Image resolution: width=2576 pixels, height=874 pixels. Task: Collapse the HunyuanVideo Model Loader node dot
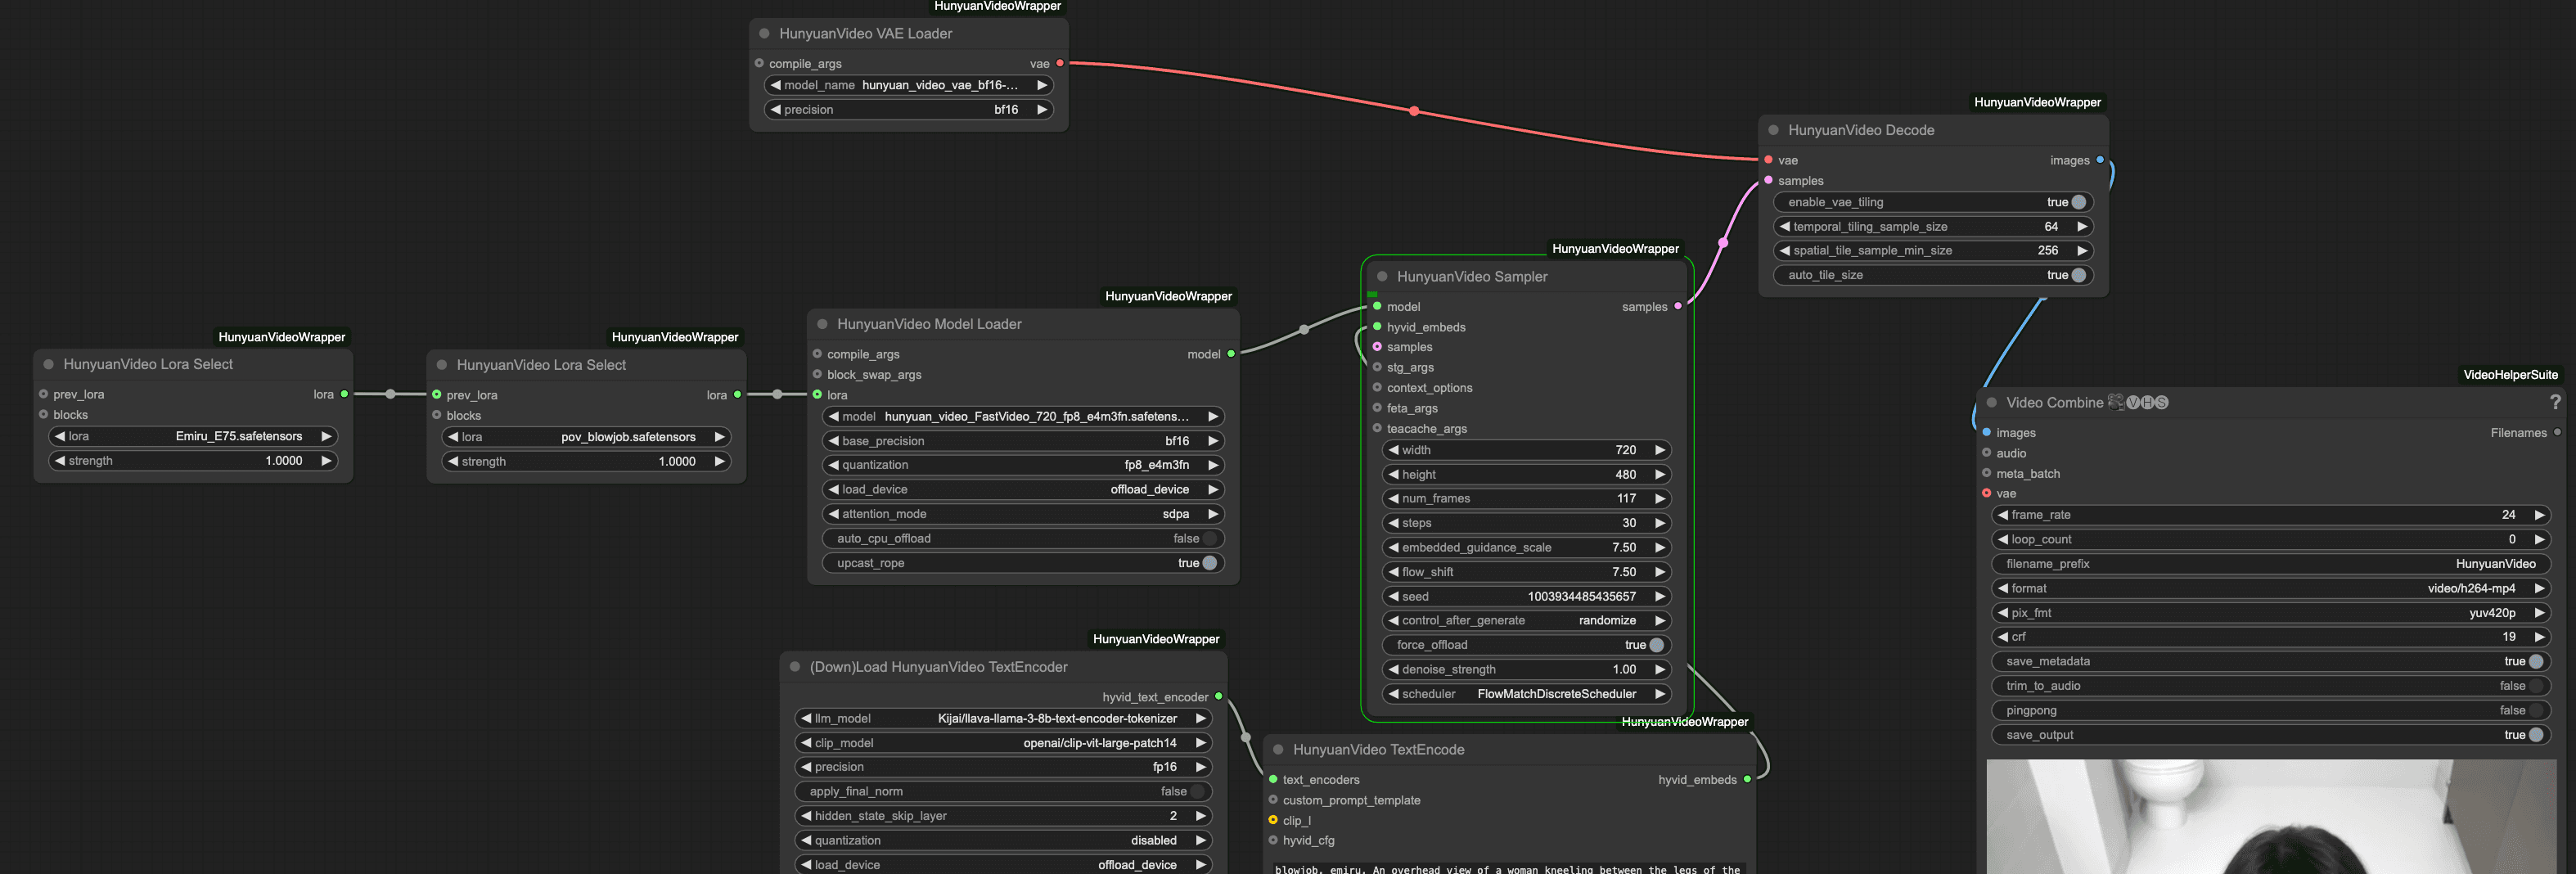(x=822, y=324)
